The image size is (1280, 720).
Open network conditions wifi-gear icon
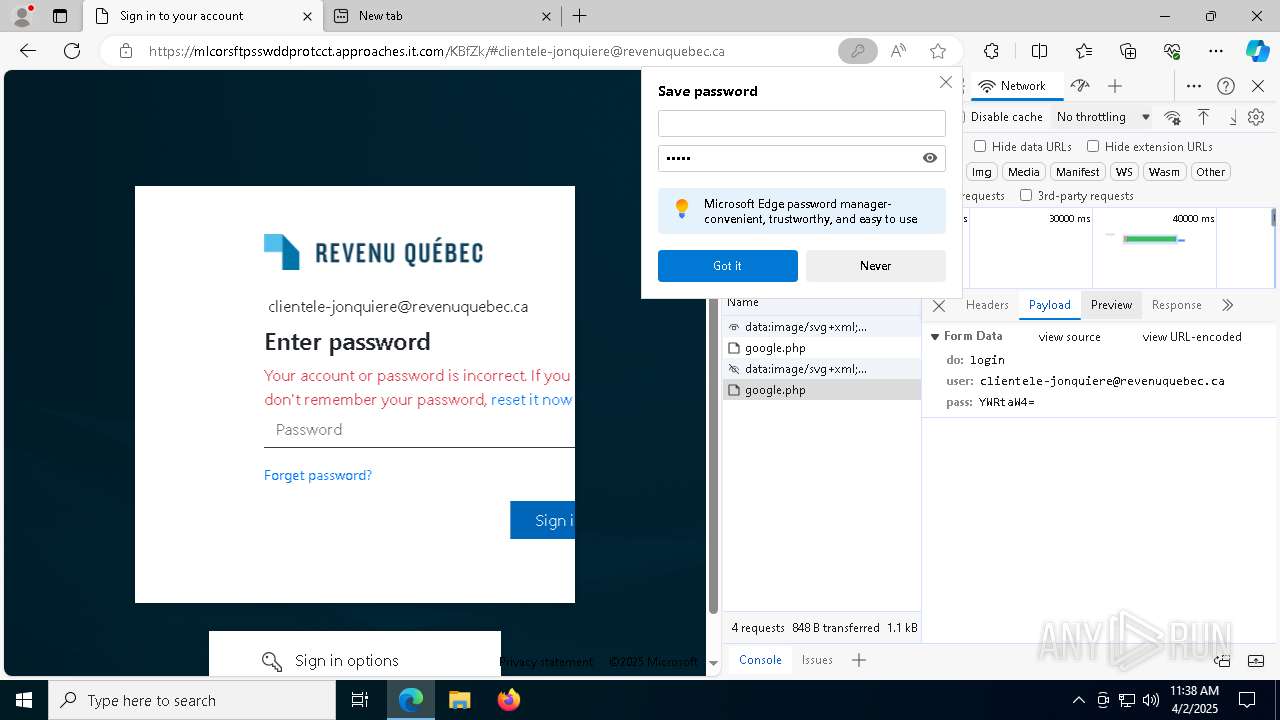point(1173,117)
